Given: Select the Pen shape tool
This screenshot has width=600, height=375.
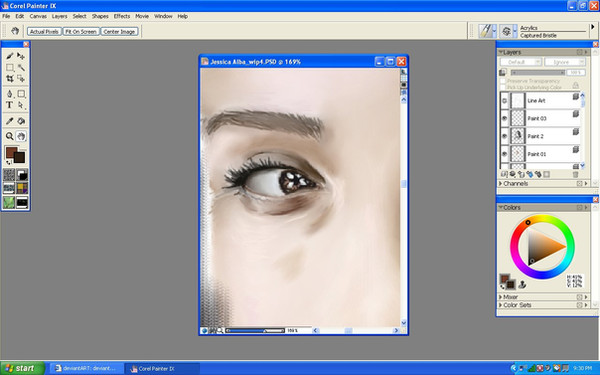Looking at the screenshot, I should pos(10,94).
